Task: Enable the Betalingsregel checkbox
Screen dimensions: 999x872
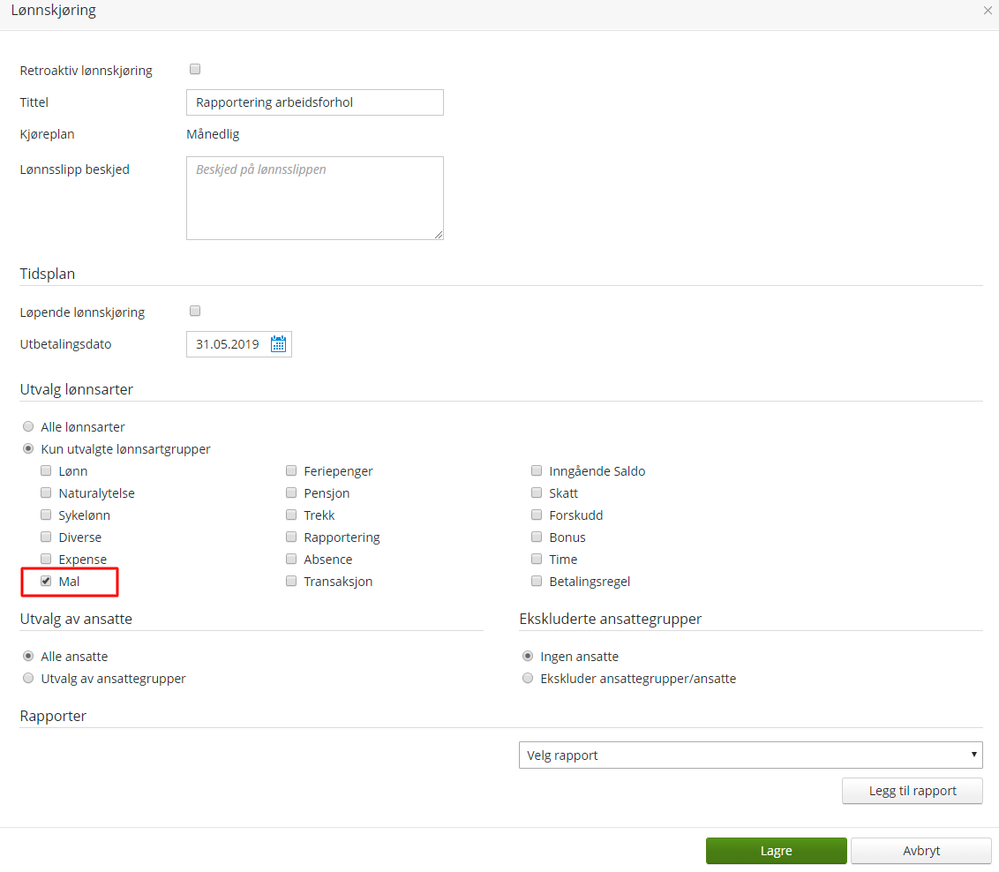Action: (x=536, y=581)
